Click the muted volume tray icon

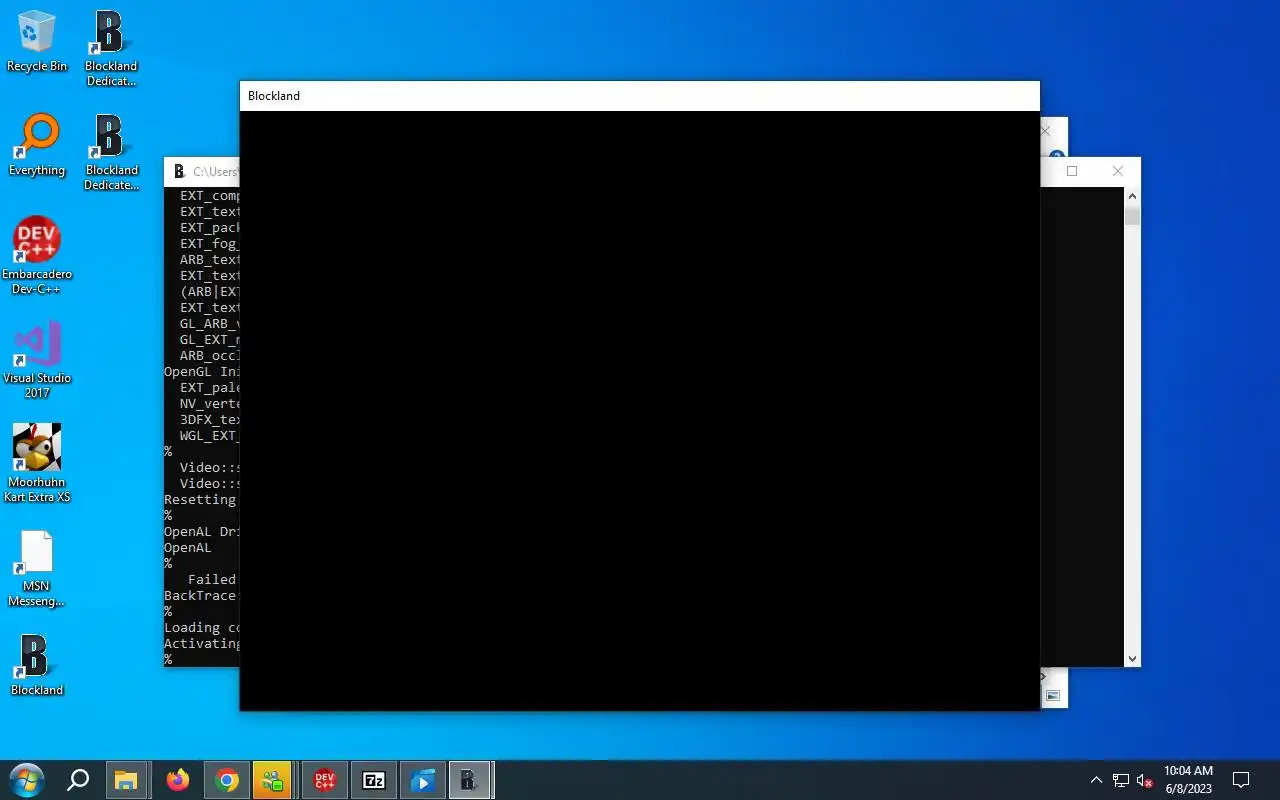point(1145,781)
